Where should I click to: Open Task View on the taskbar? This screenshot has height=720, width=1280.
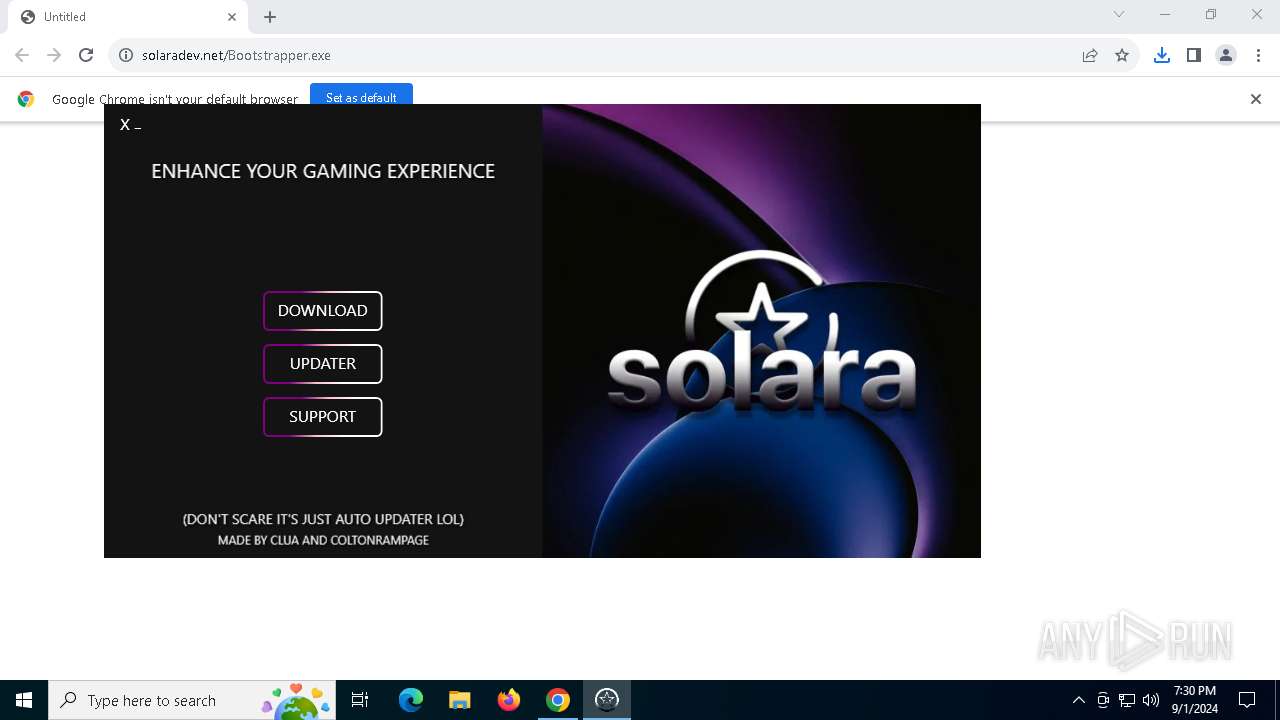pos(360,700)
